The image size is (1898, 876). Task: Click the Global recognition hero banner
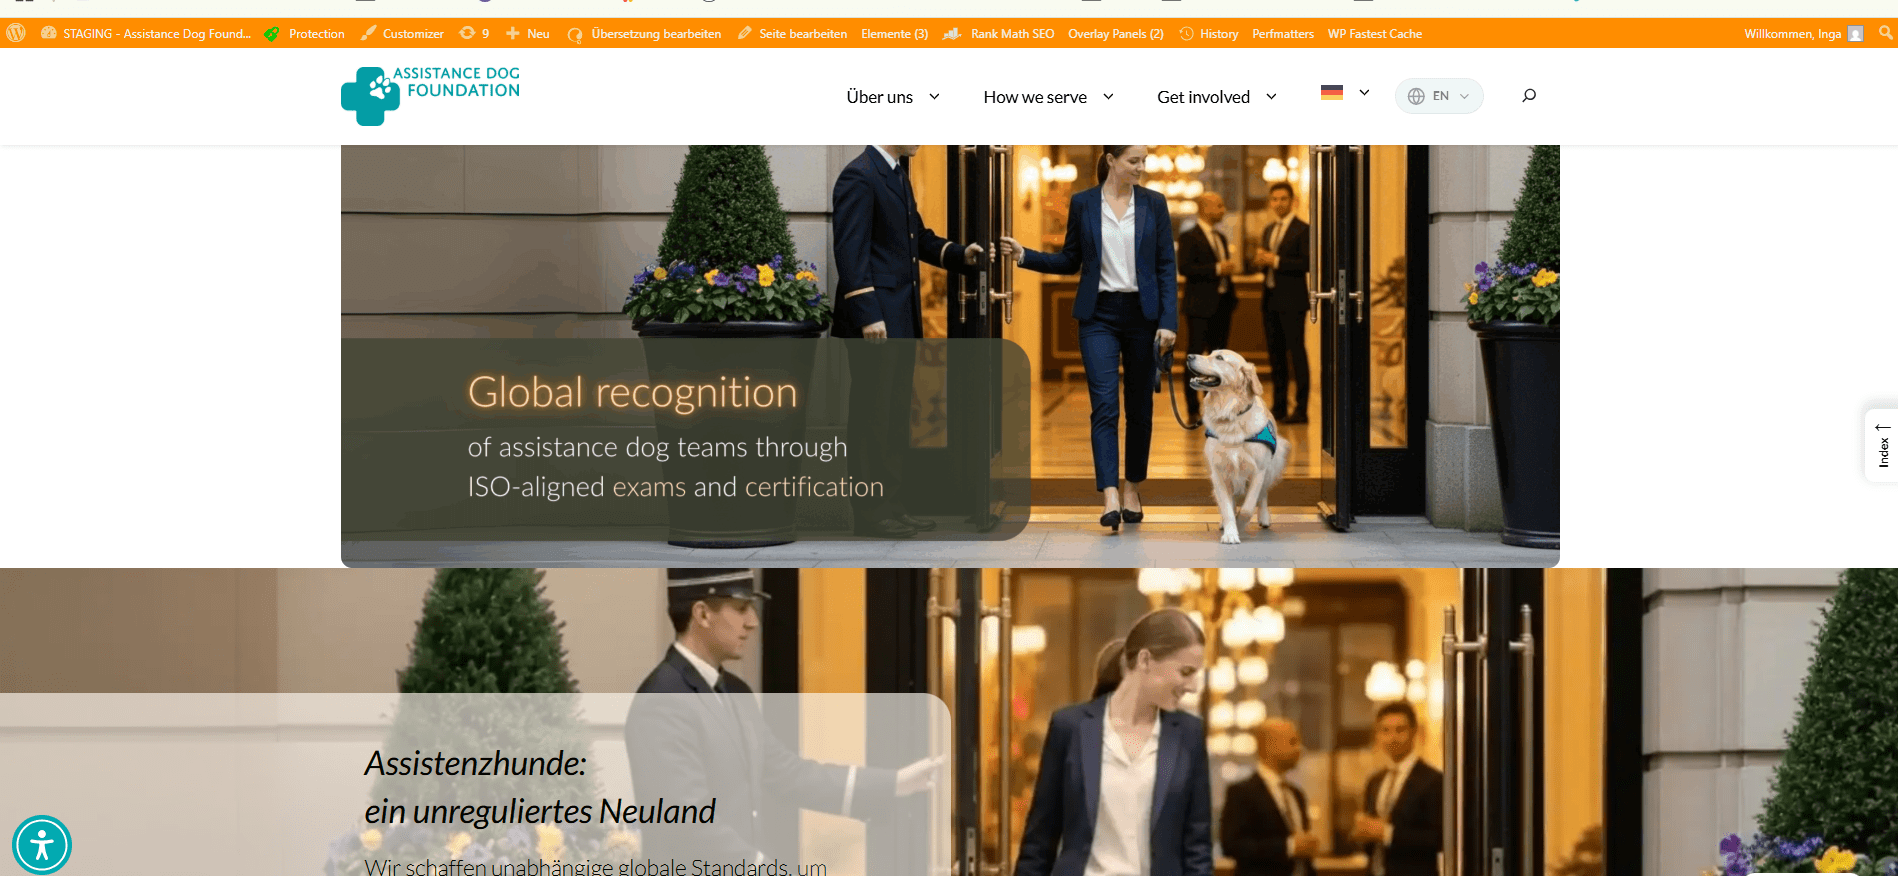tap(950, 356)
